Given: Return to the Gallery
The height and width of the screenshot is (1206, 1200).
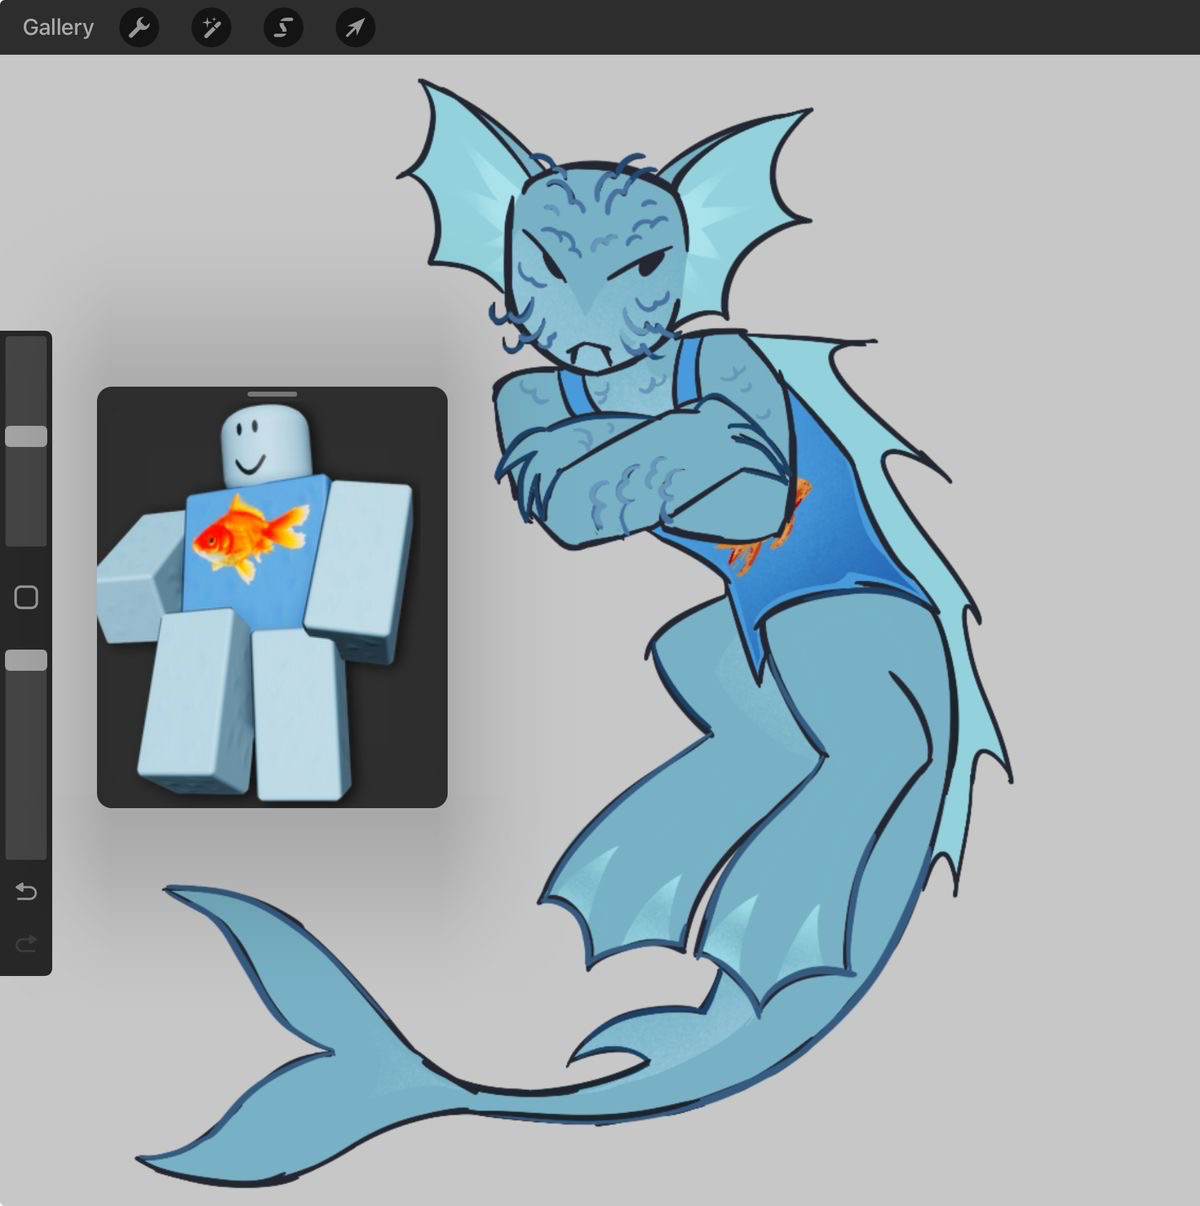Looking at the screenshot, I should coord(58,27).
